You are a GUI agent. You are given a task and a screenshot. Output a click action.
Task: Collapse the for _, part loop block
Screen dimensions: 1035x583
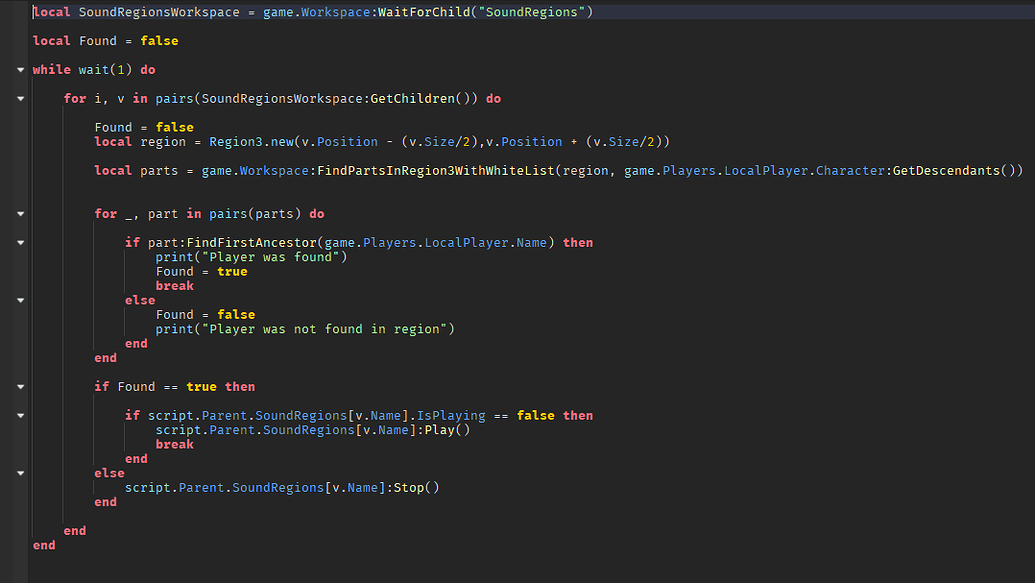[20, 213]
